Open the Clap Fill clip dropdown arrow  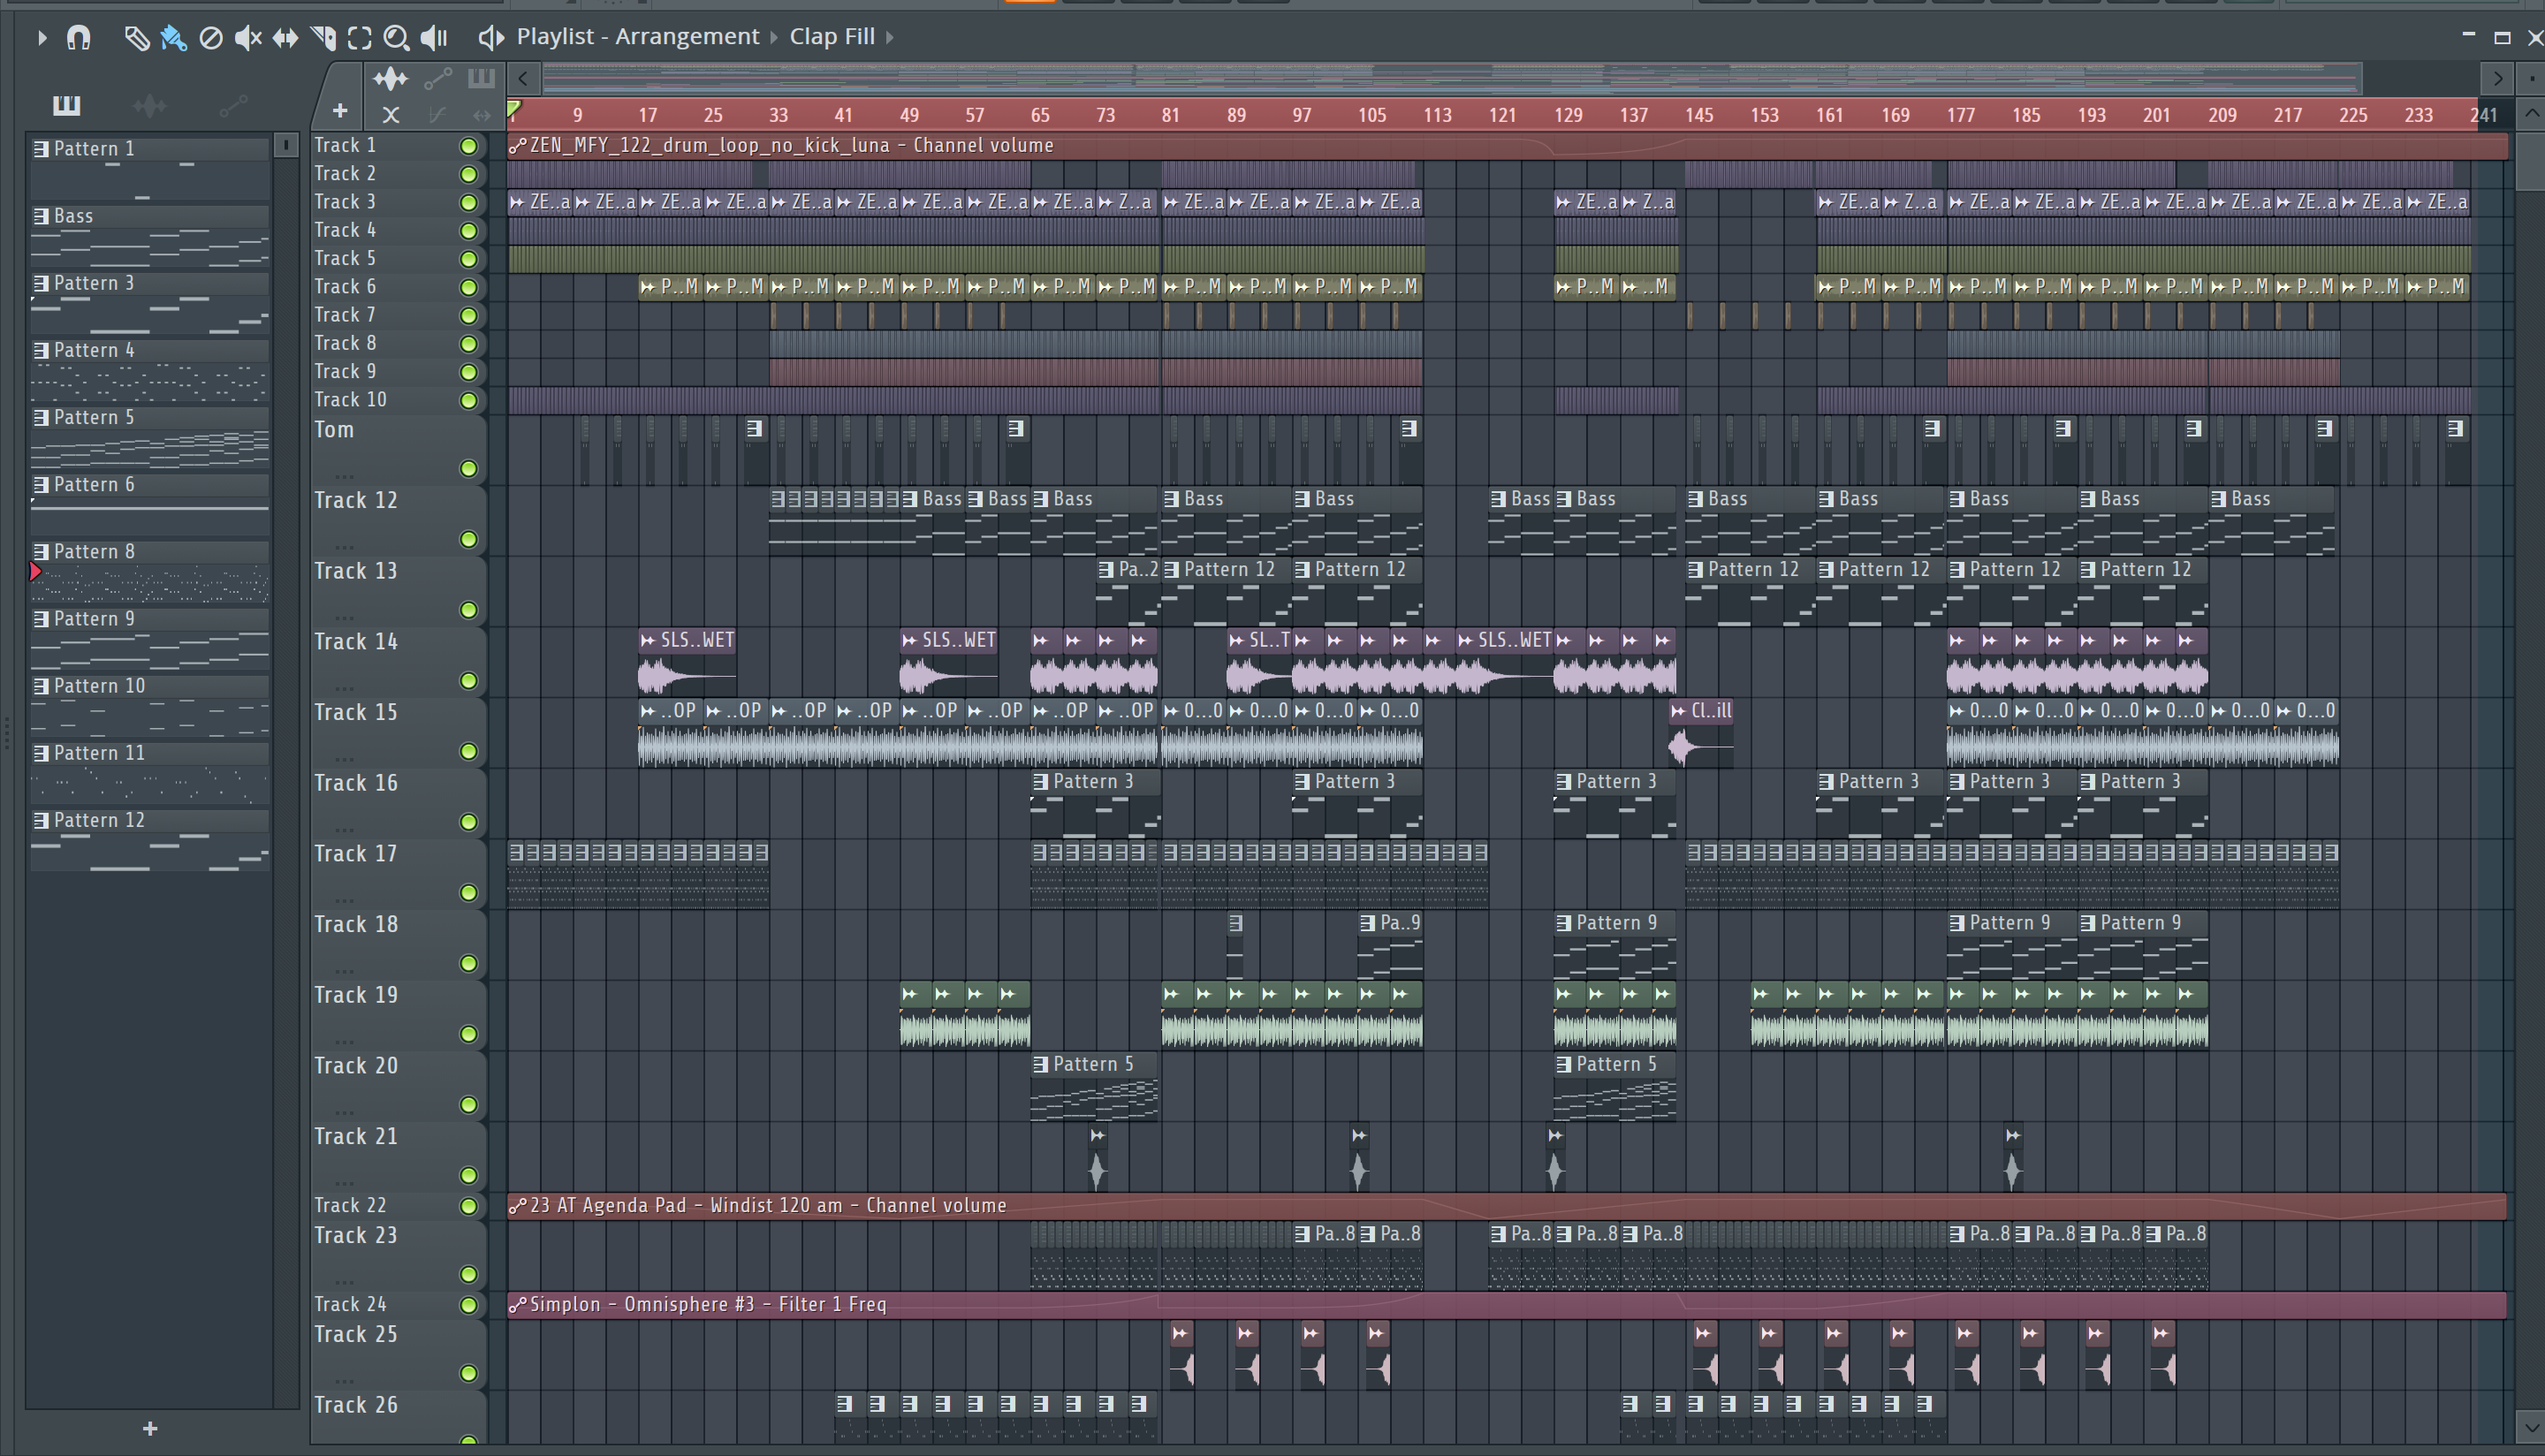[889, 38]
